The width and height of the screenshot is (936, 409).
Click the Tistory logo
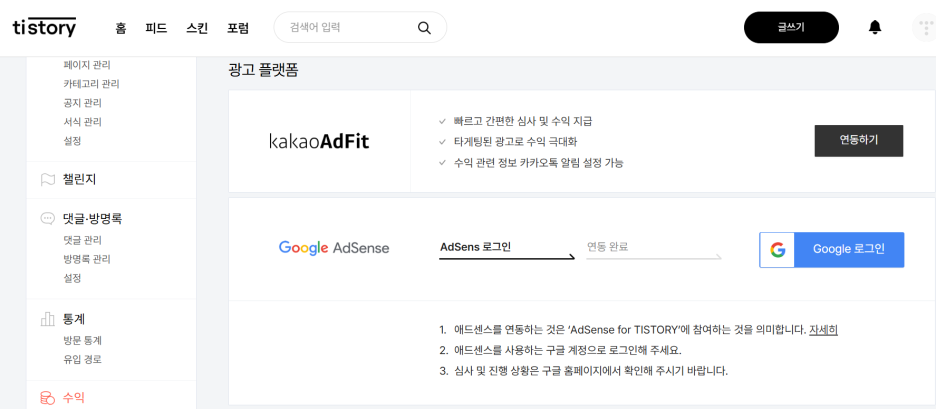coord(44,27)
